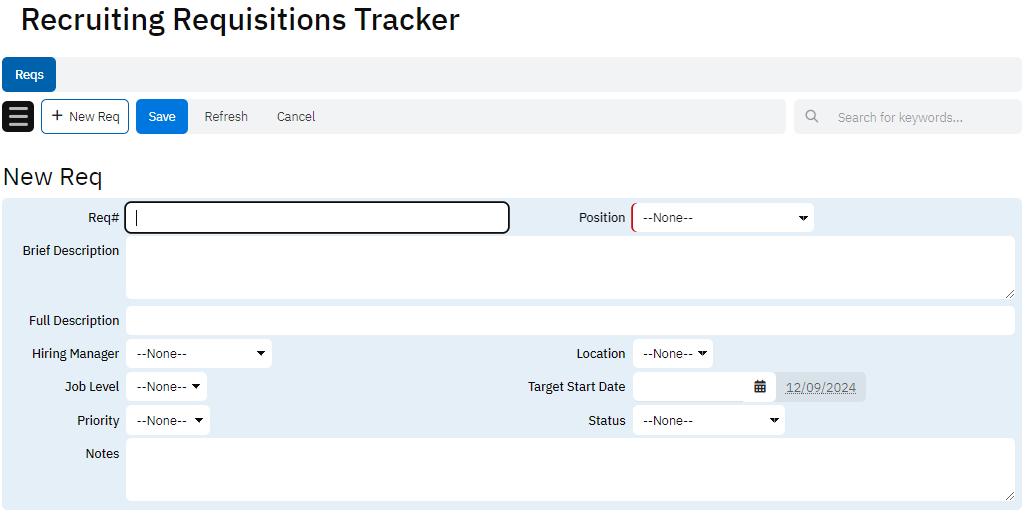1025x515 pixels.
Task: Click the 12/09/2024 date shortcut
Action: coord(821,388)
